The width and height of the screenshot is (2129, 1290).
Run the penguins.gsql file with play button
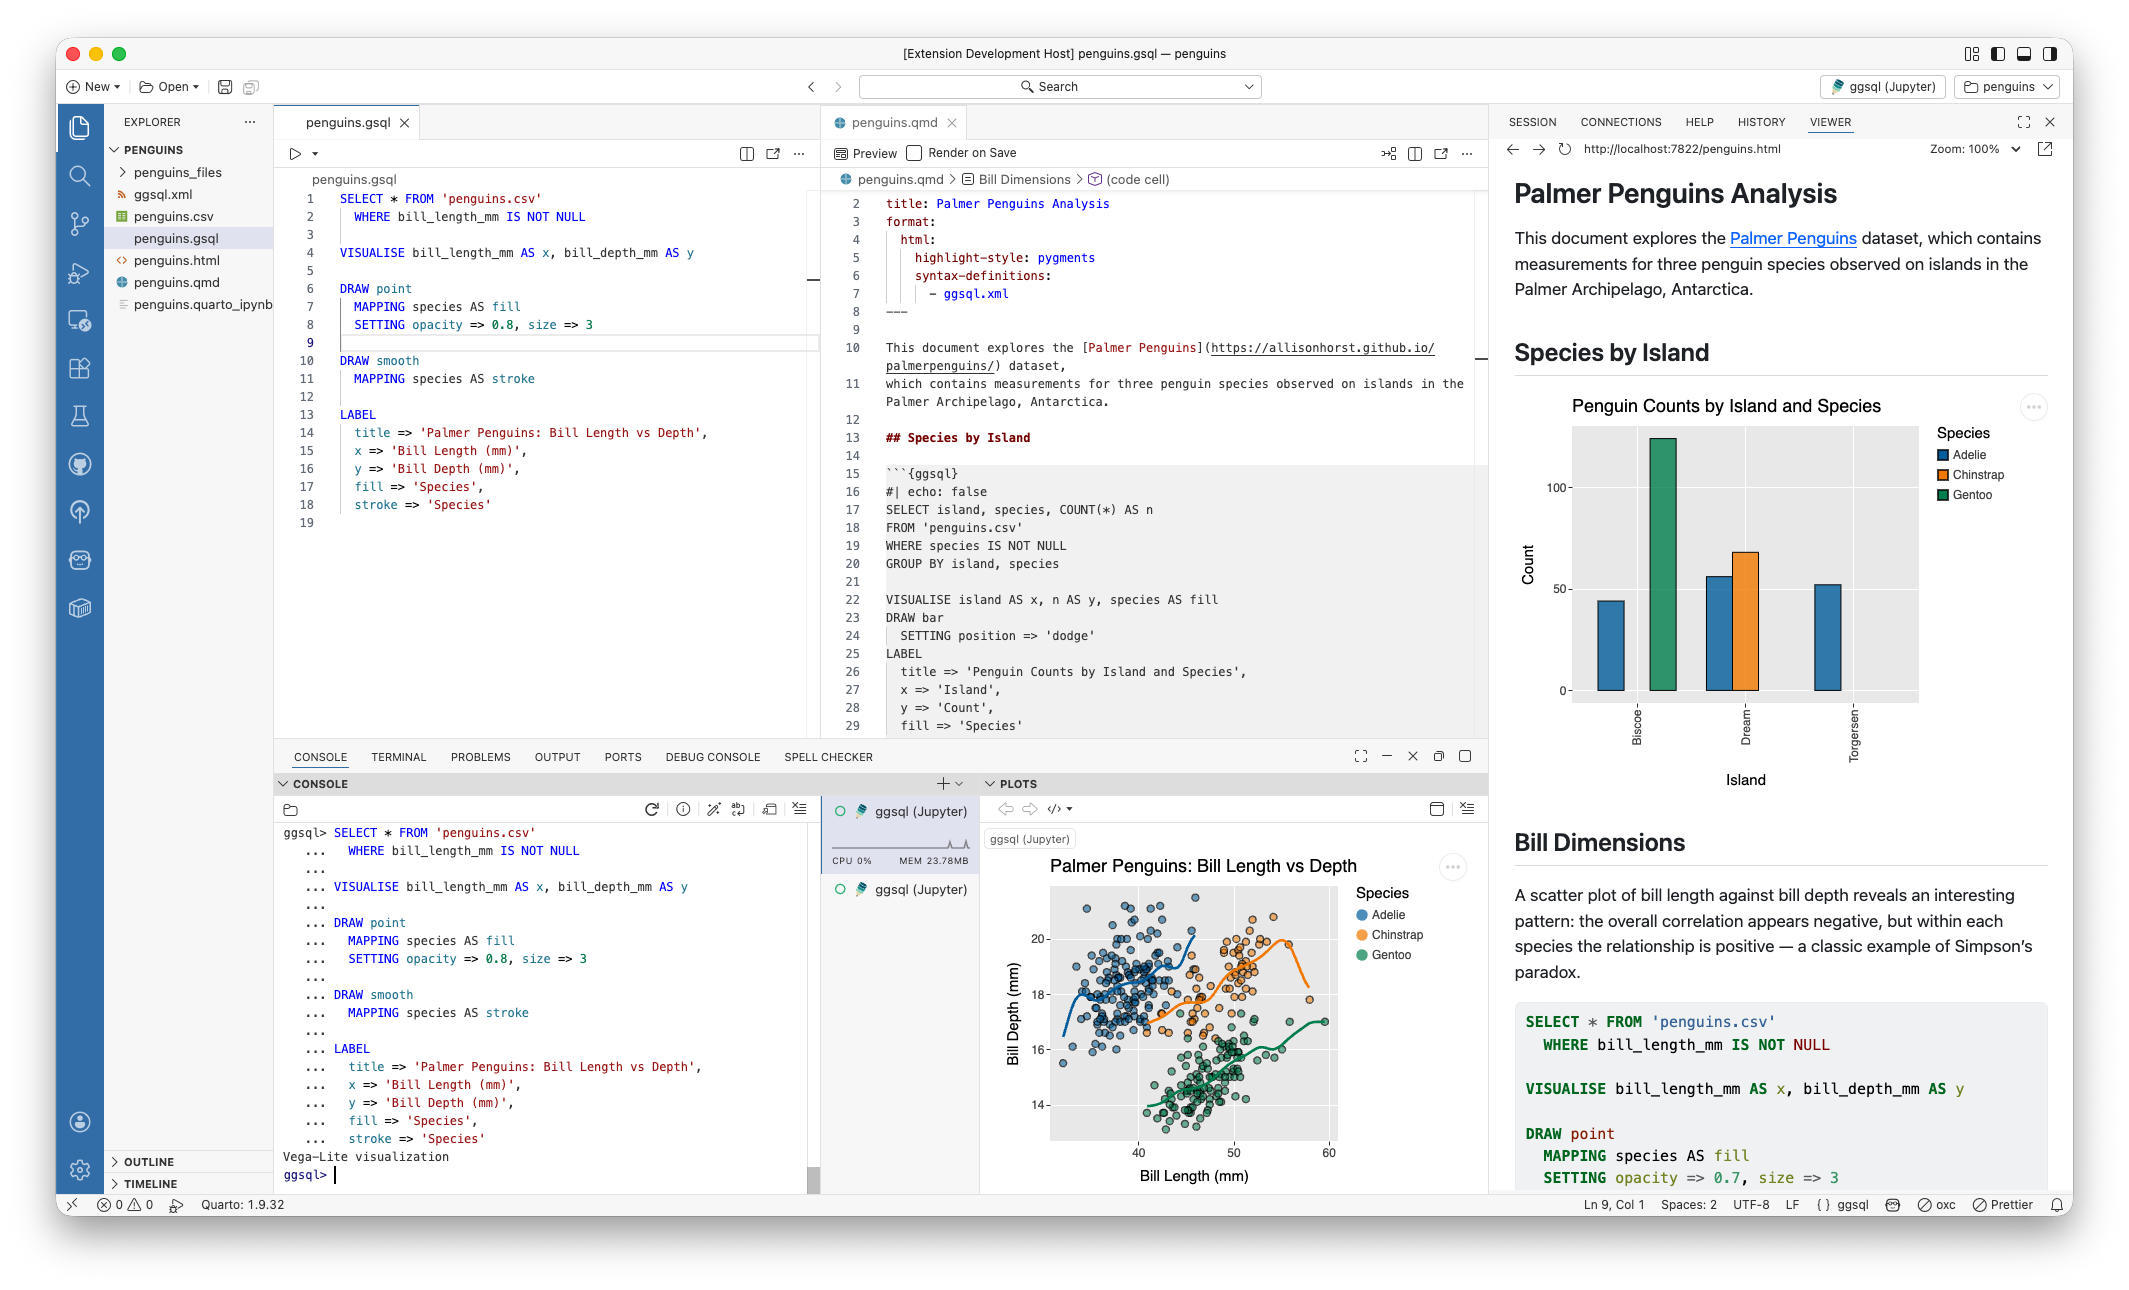[x=295, y=154]
